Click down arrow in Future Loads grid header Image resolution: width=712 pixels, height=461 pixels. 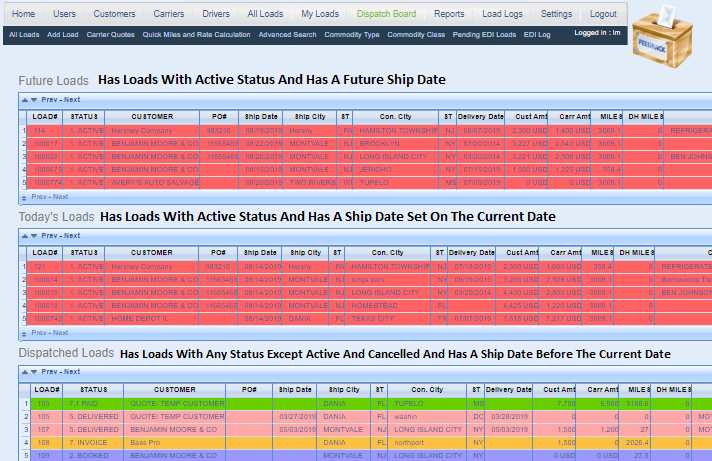pos(35,100)
